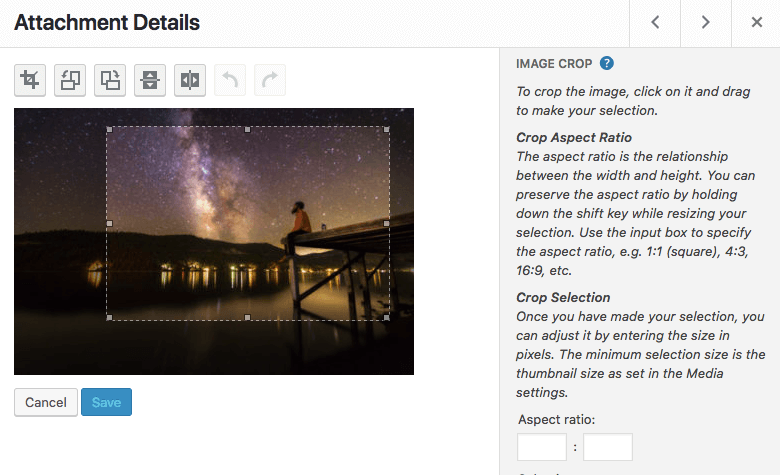Go to the previous attachment
This screenshot has height=475, width=780.
point(655,23)
